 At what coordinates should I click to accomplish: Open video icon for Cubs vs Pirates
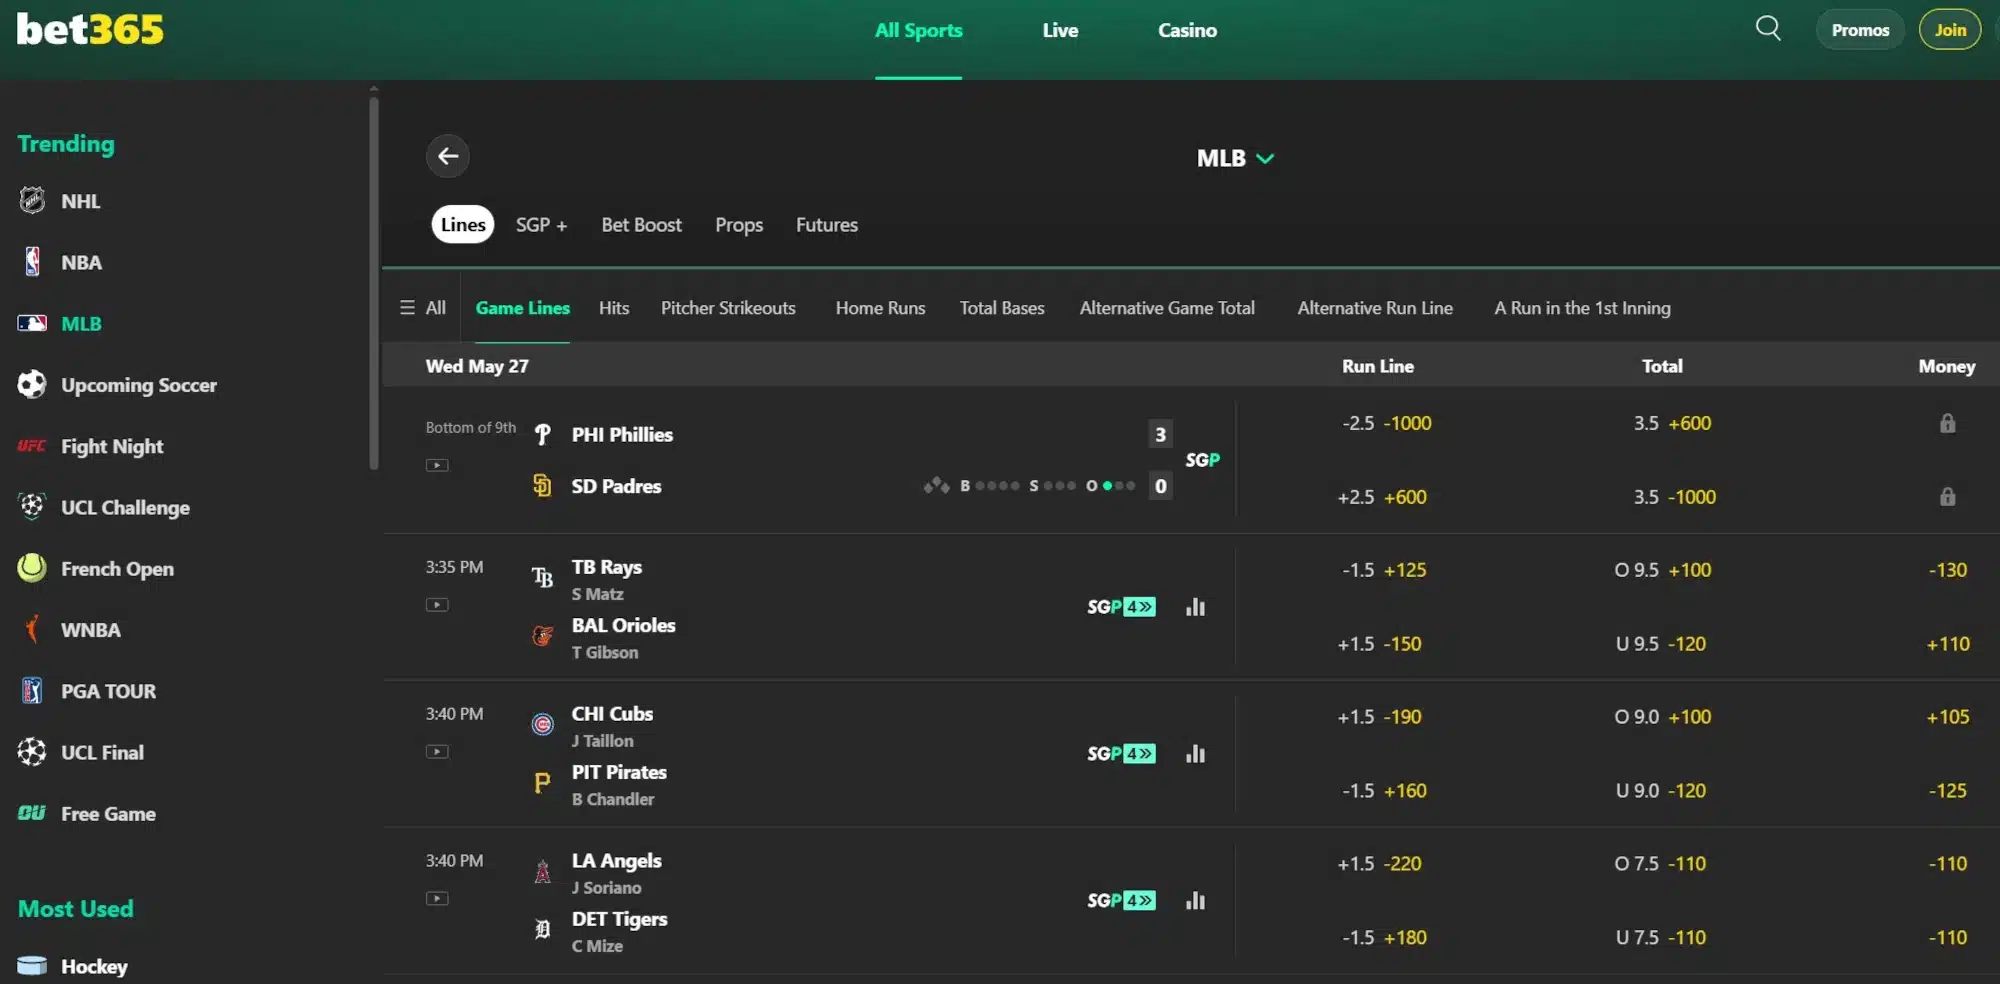[437, 752]
